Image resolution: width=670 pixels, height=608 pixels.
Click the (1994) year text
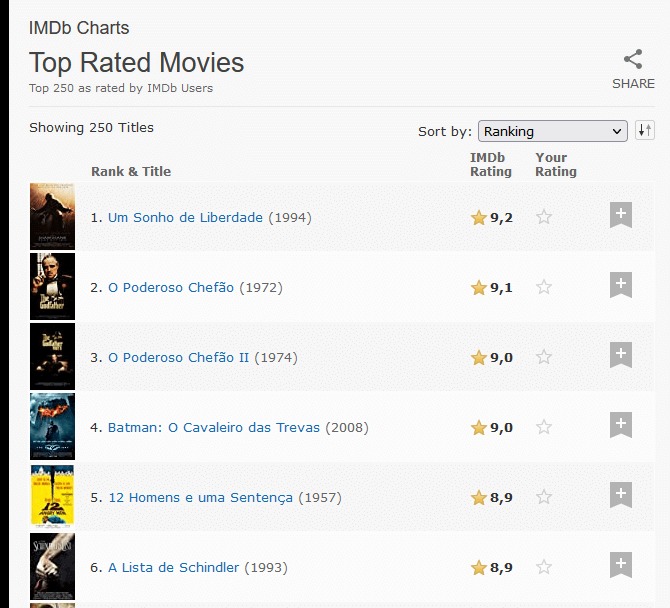pyautogui.click(x=290, y=217)
